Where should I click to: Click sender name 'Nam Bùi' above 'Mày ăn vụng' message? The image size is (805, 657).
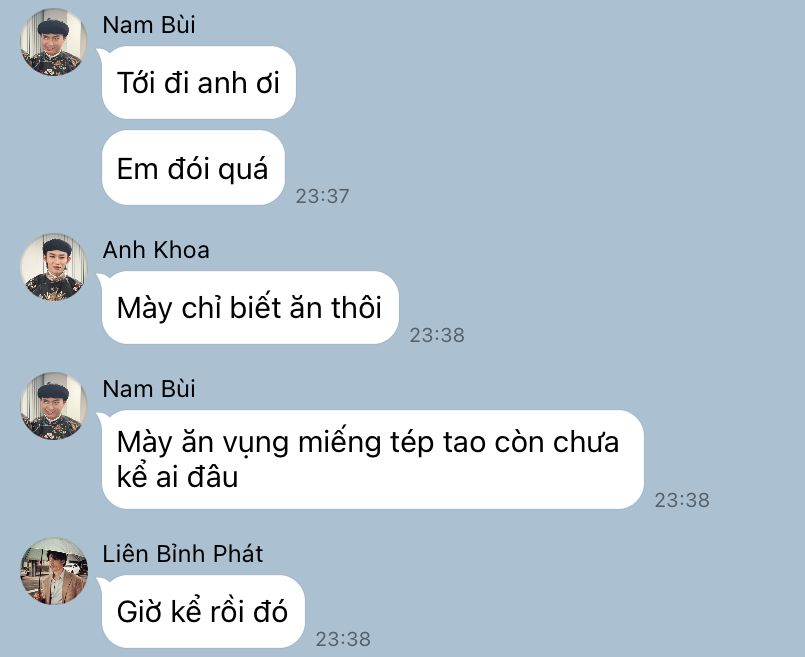click(x=149, y=389)
